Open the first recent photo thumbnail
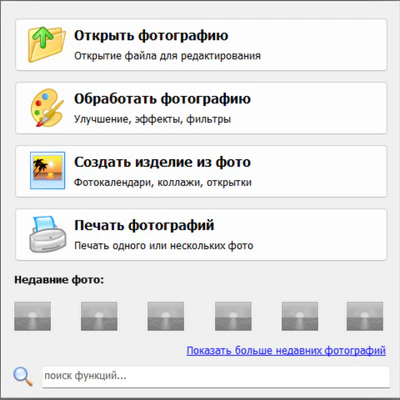The width and height of the screenshot is (400, 400). pyautogui.click(x=33, y=316)
